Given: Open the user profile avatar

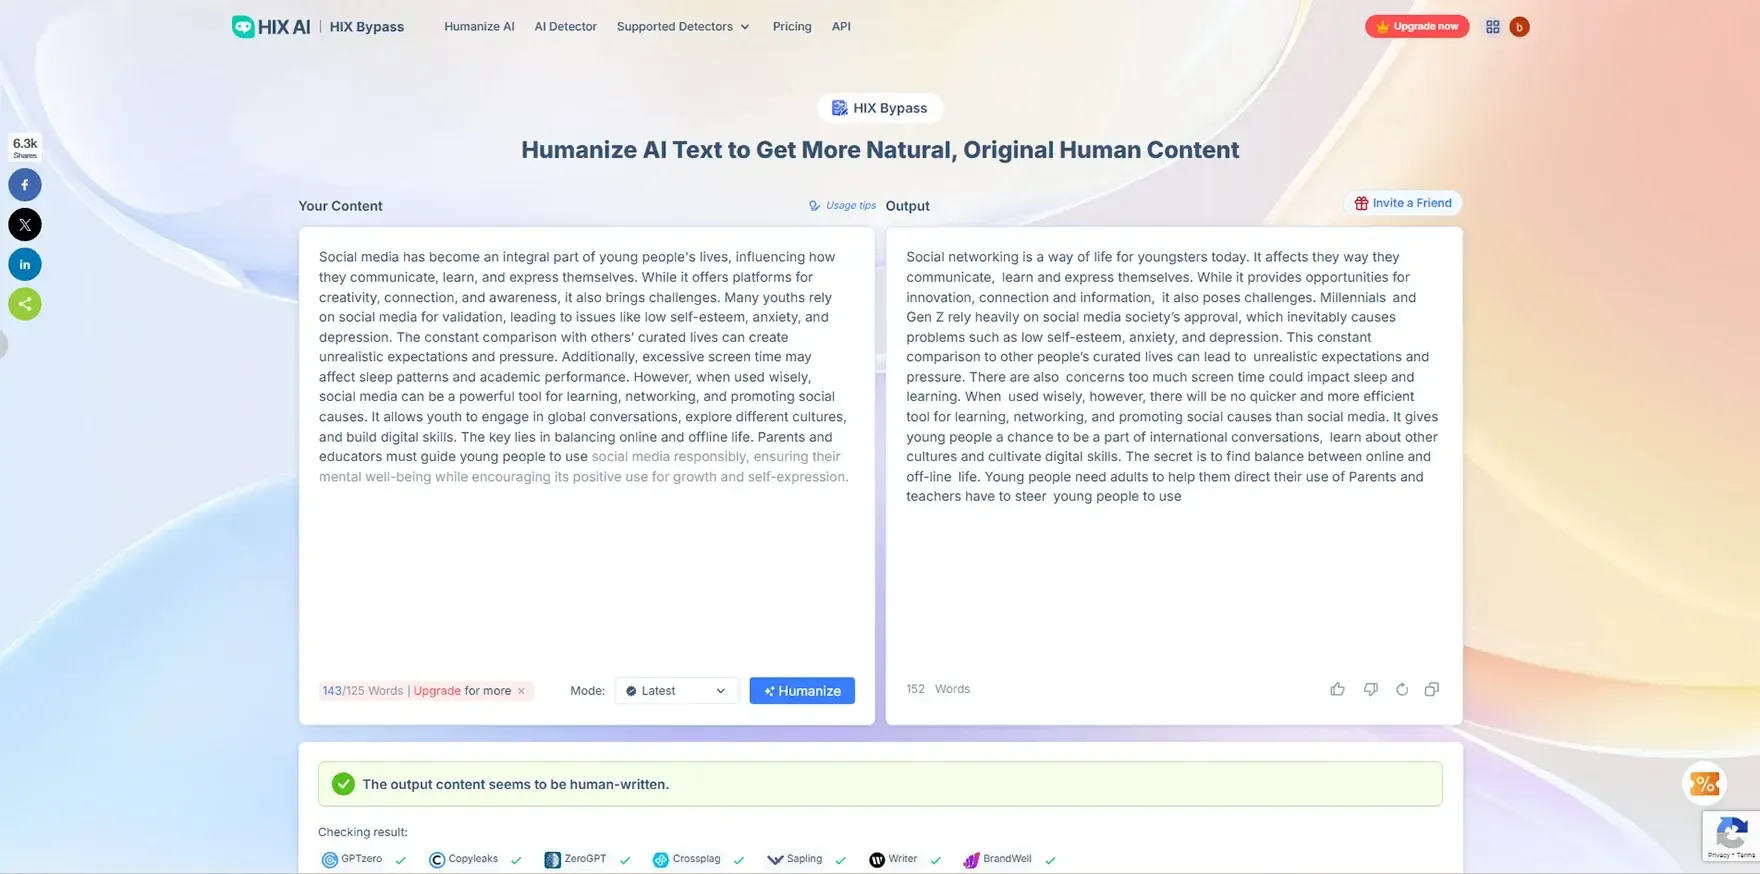Looking at the screenshot, I should pos(1519,27).
